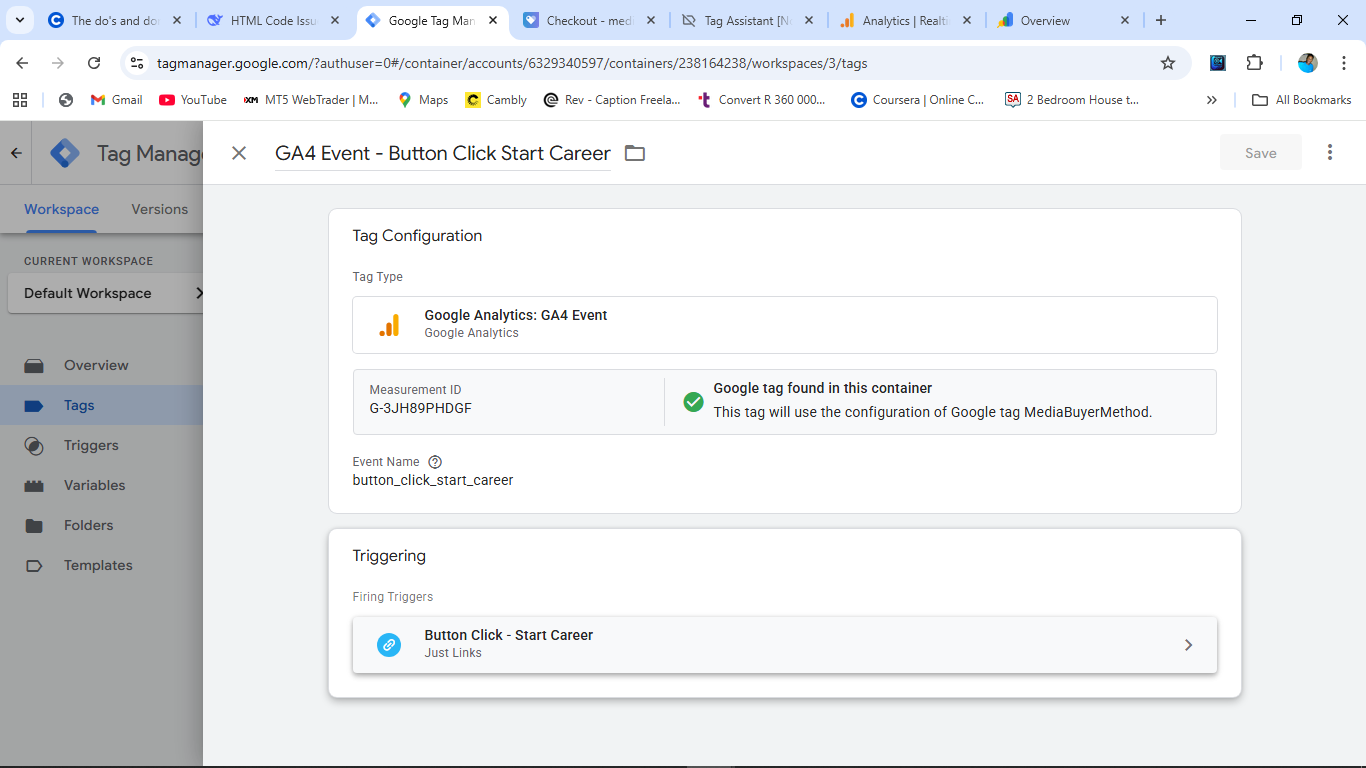Open the Convert R 360 000 bookmark
1366x768 pixels.
tap(762, 100)
